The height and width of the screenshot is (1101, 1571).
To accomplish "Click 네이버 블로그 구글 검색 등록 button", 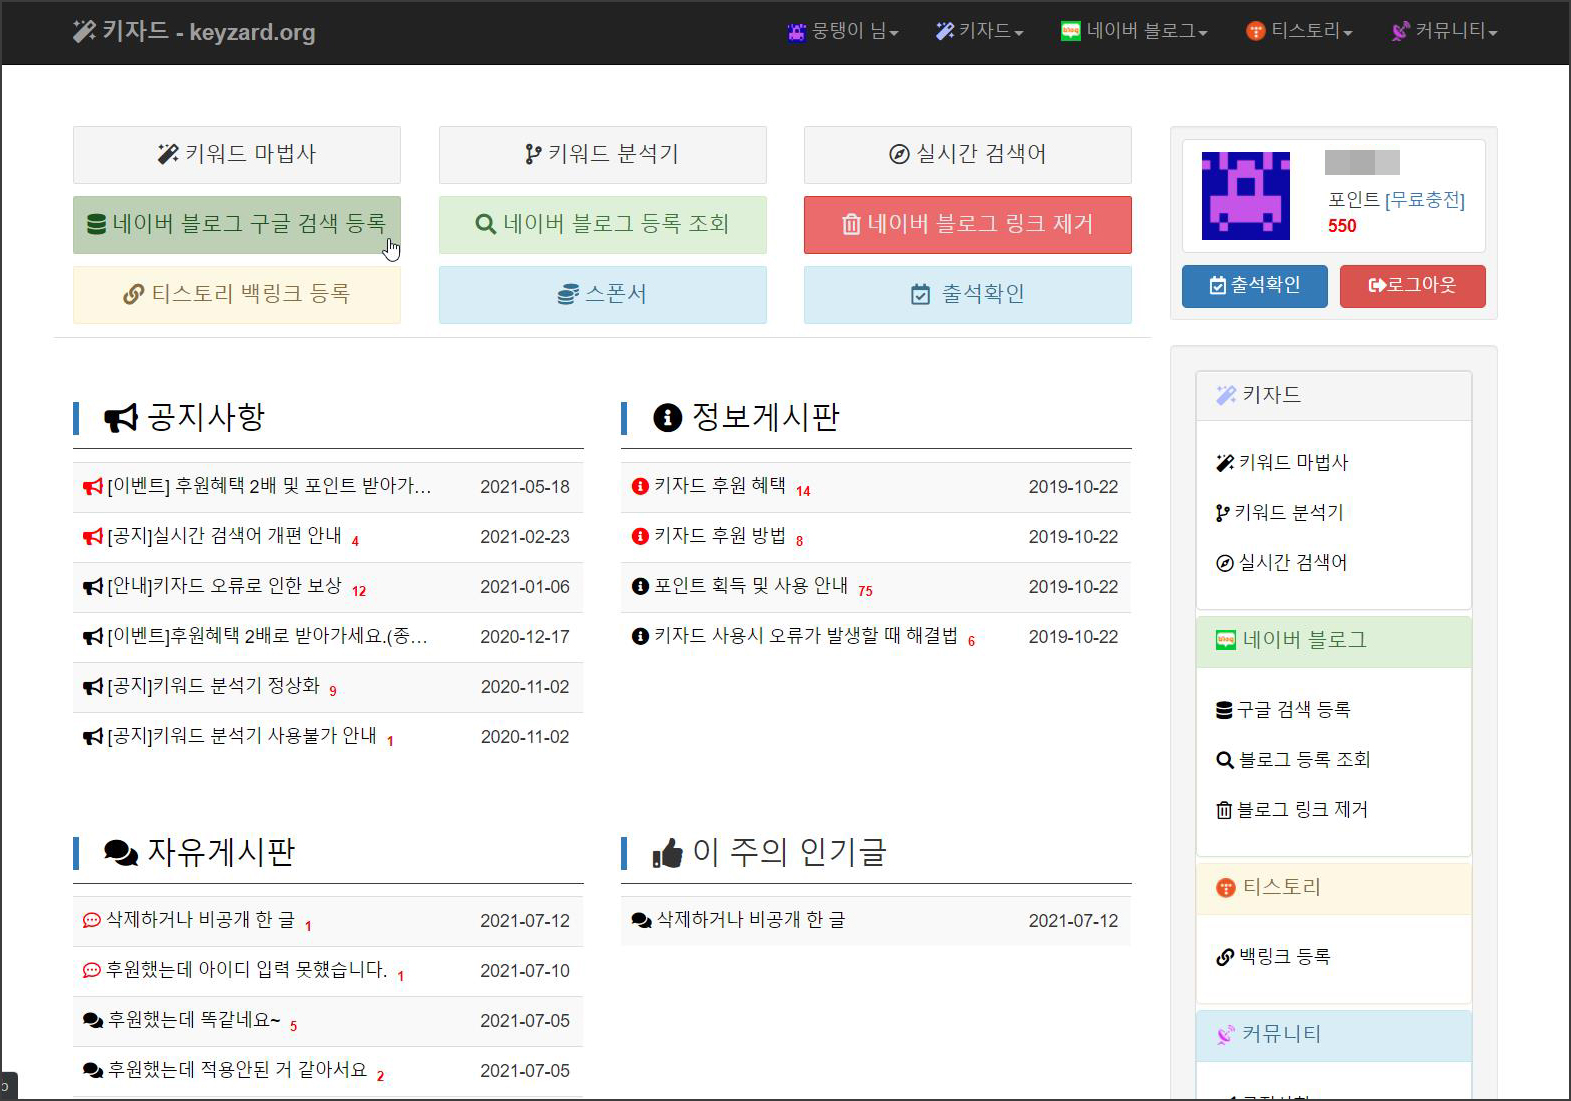I will (x=237, y=224).
